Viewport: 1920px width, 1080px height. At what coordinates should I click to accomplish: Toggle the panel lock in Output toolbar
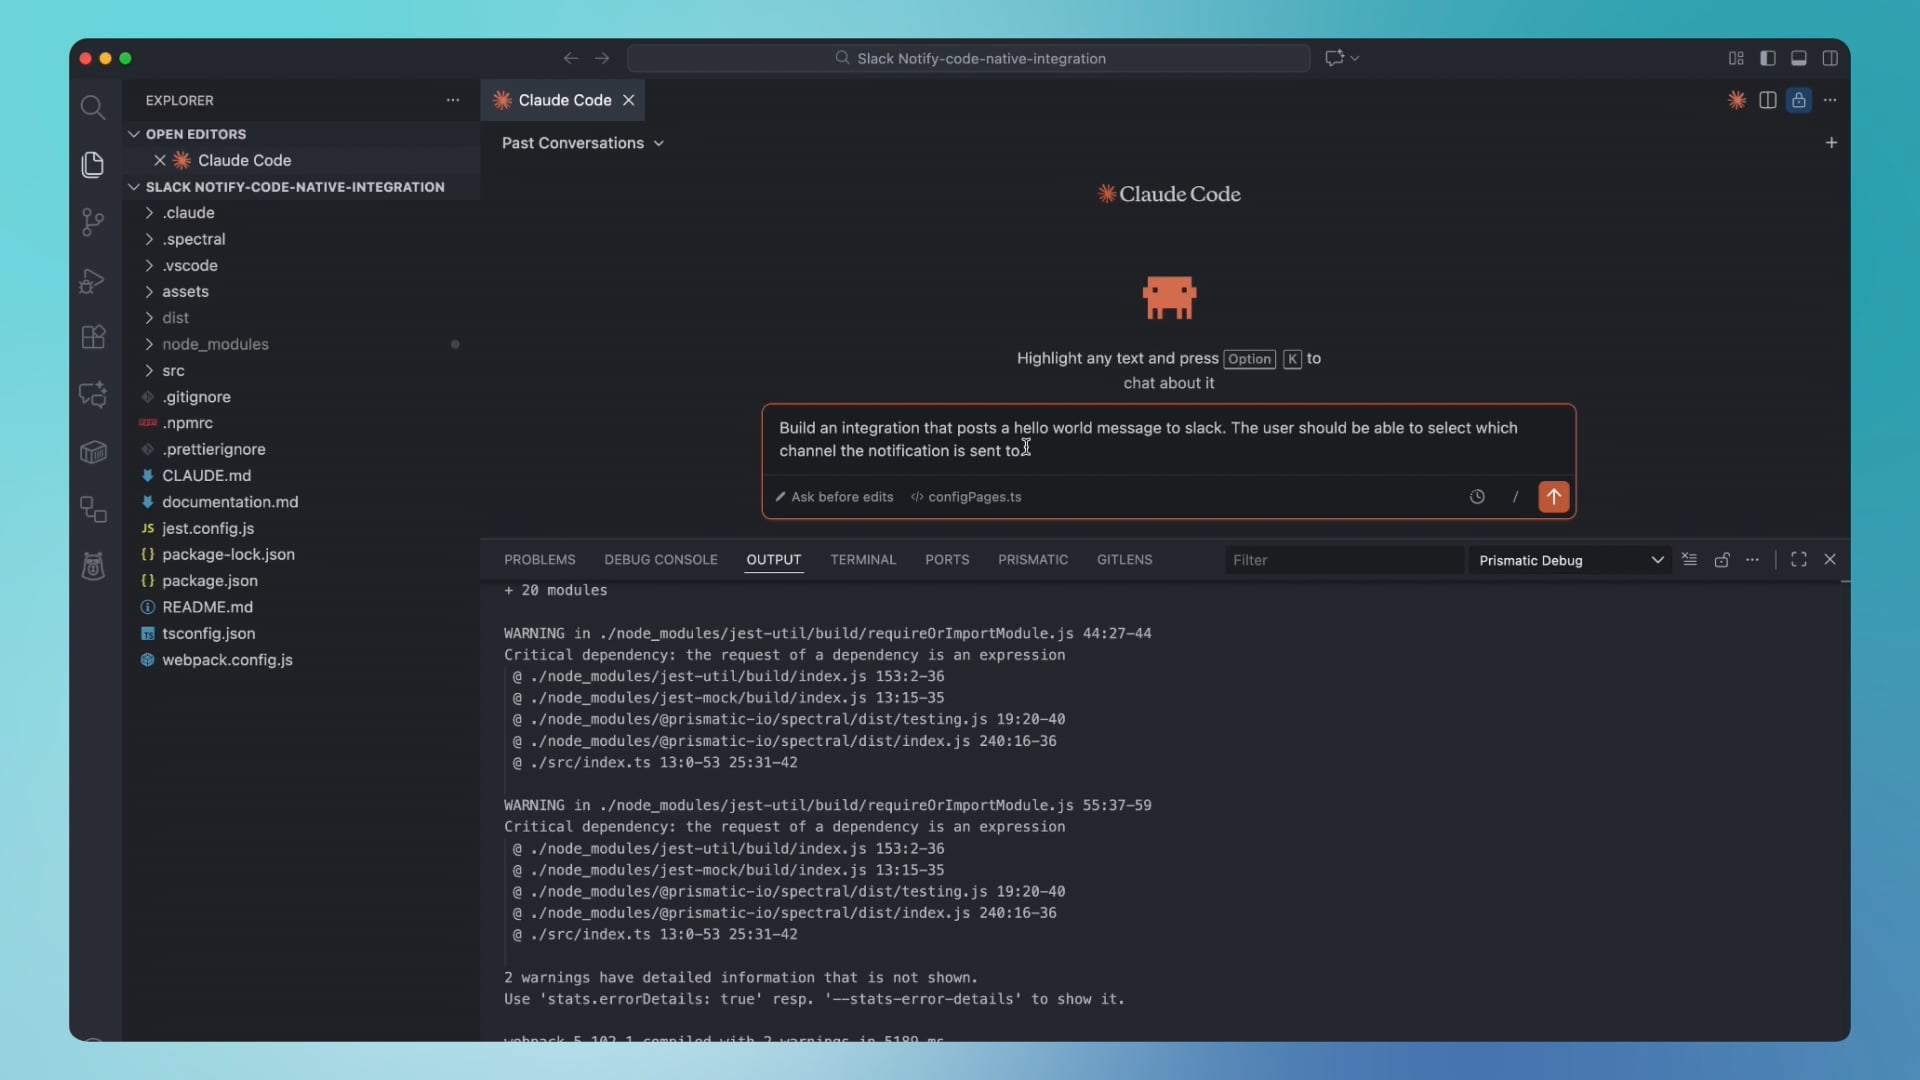[x=1722, y=559]
